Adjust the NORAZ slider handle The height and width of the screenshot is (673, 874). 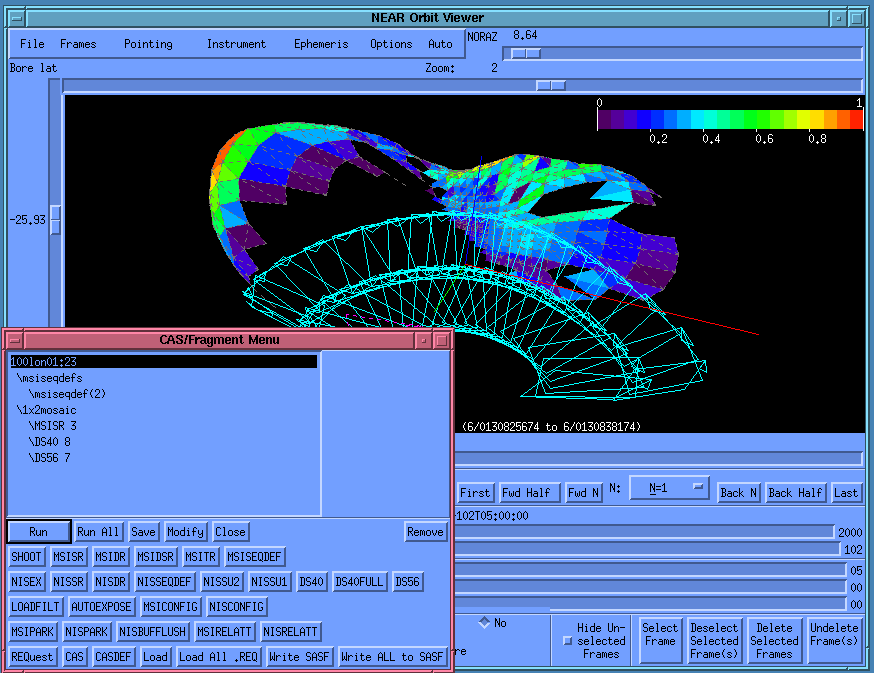coord(526,54)
